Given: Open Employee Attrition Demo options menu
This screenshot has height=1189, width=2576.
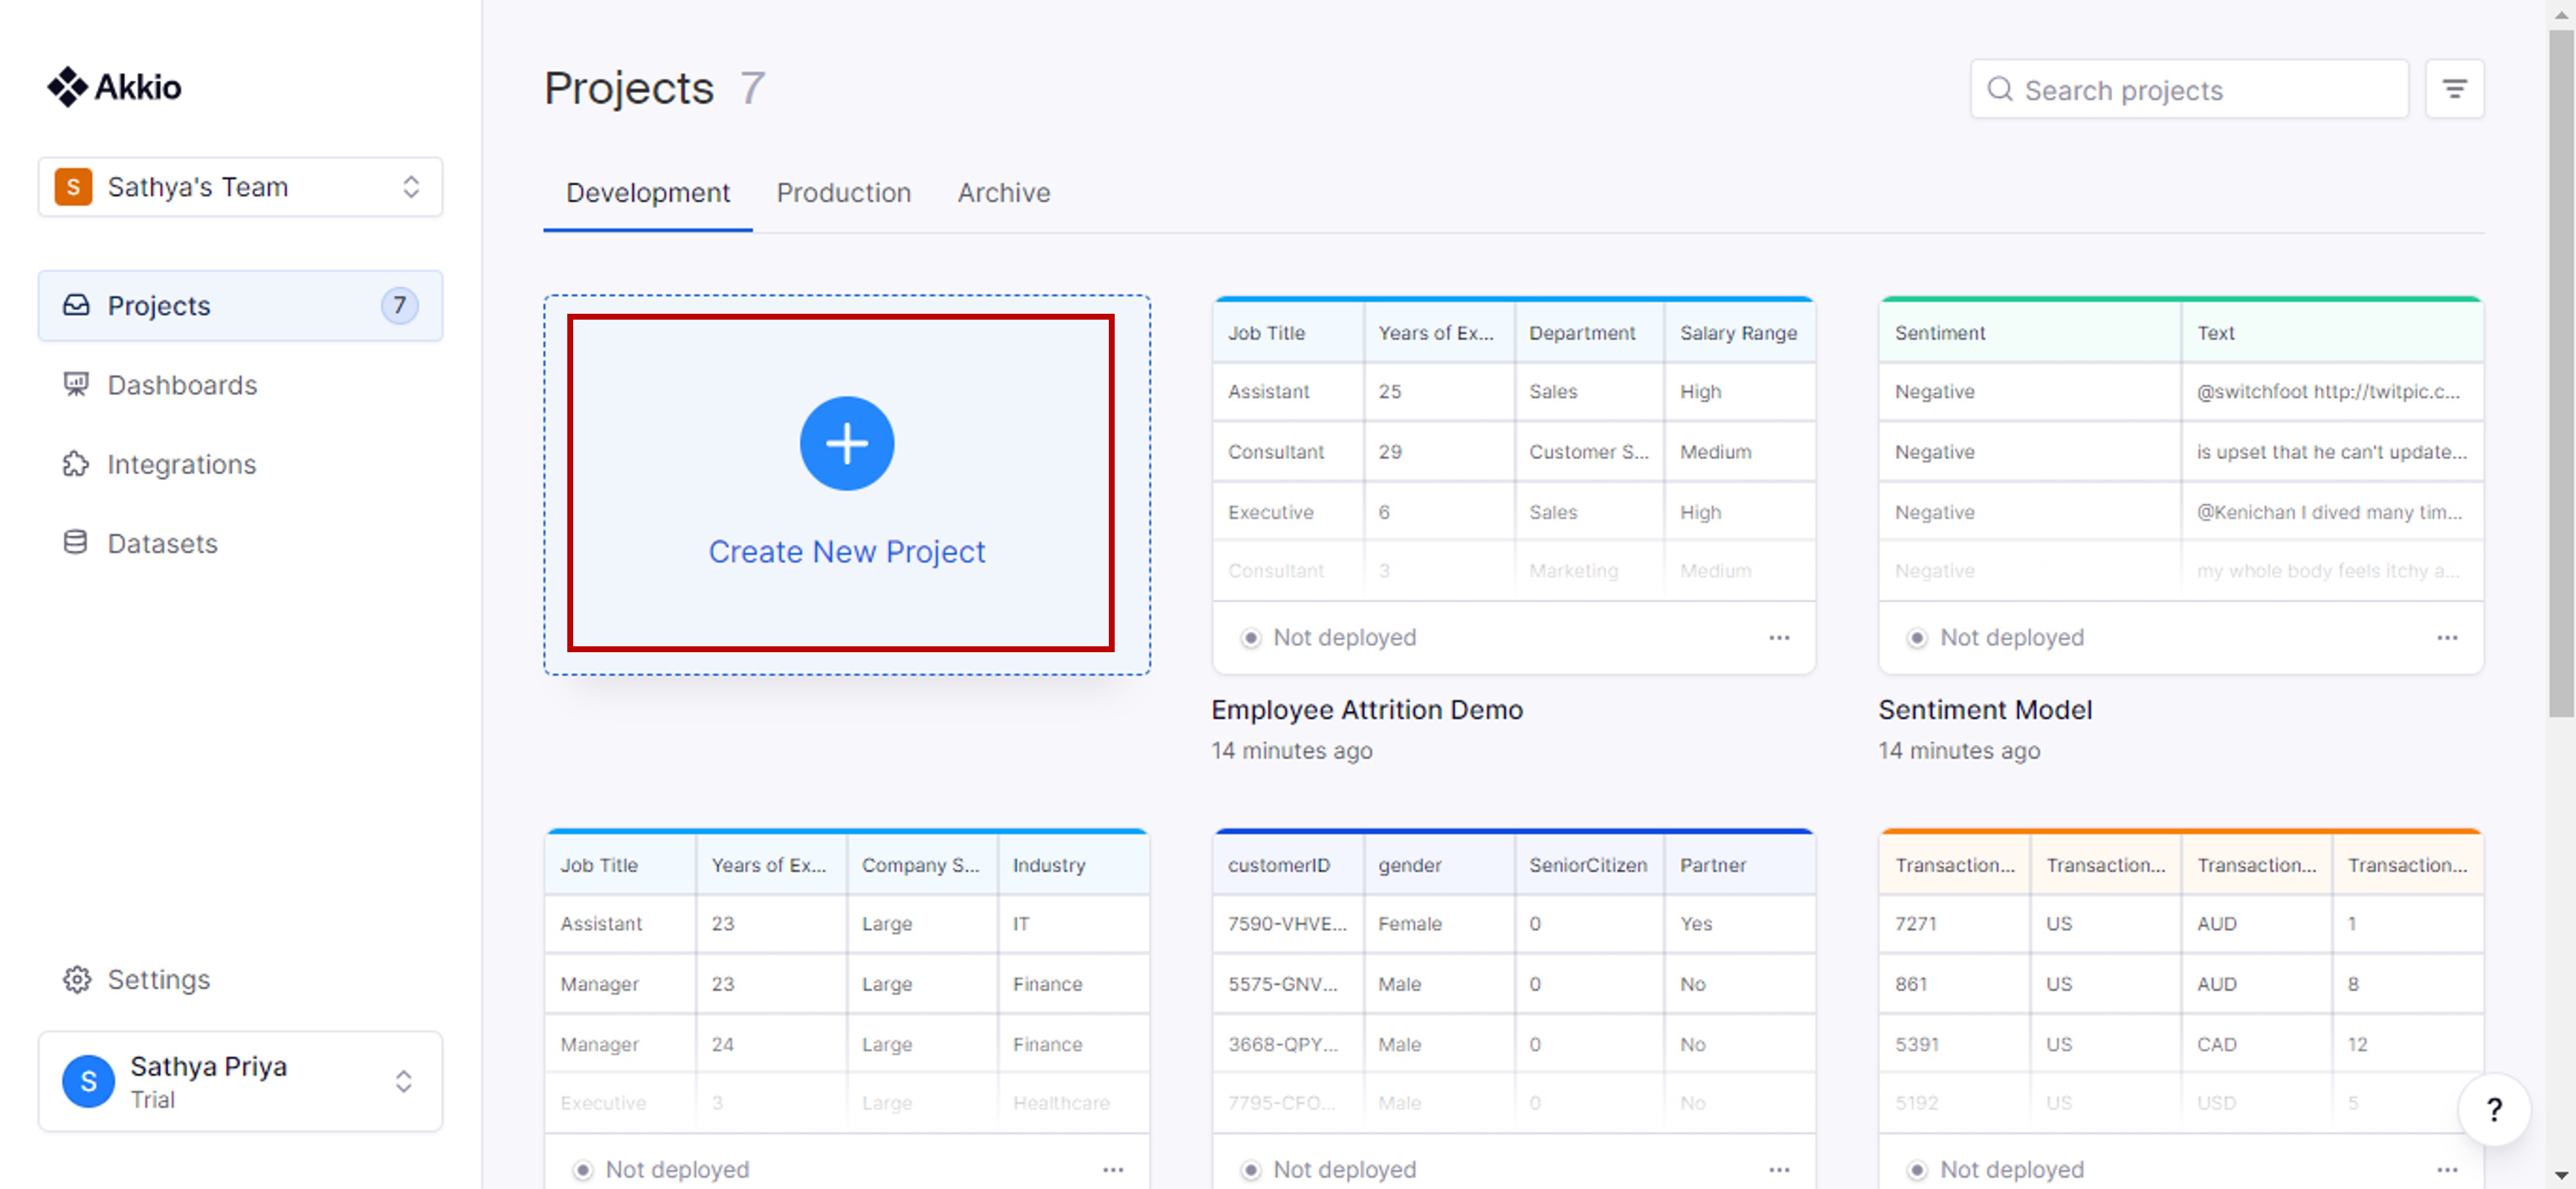Looking at the screenshot, I should point(1779,637).
